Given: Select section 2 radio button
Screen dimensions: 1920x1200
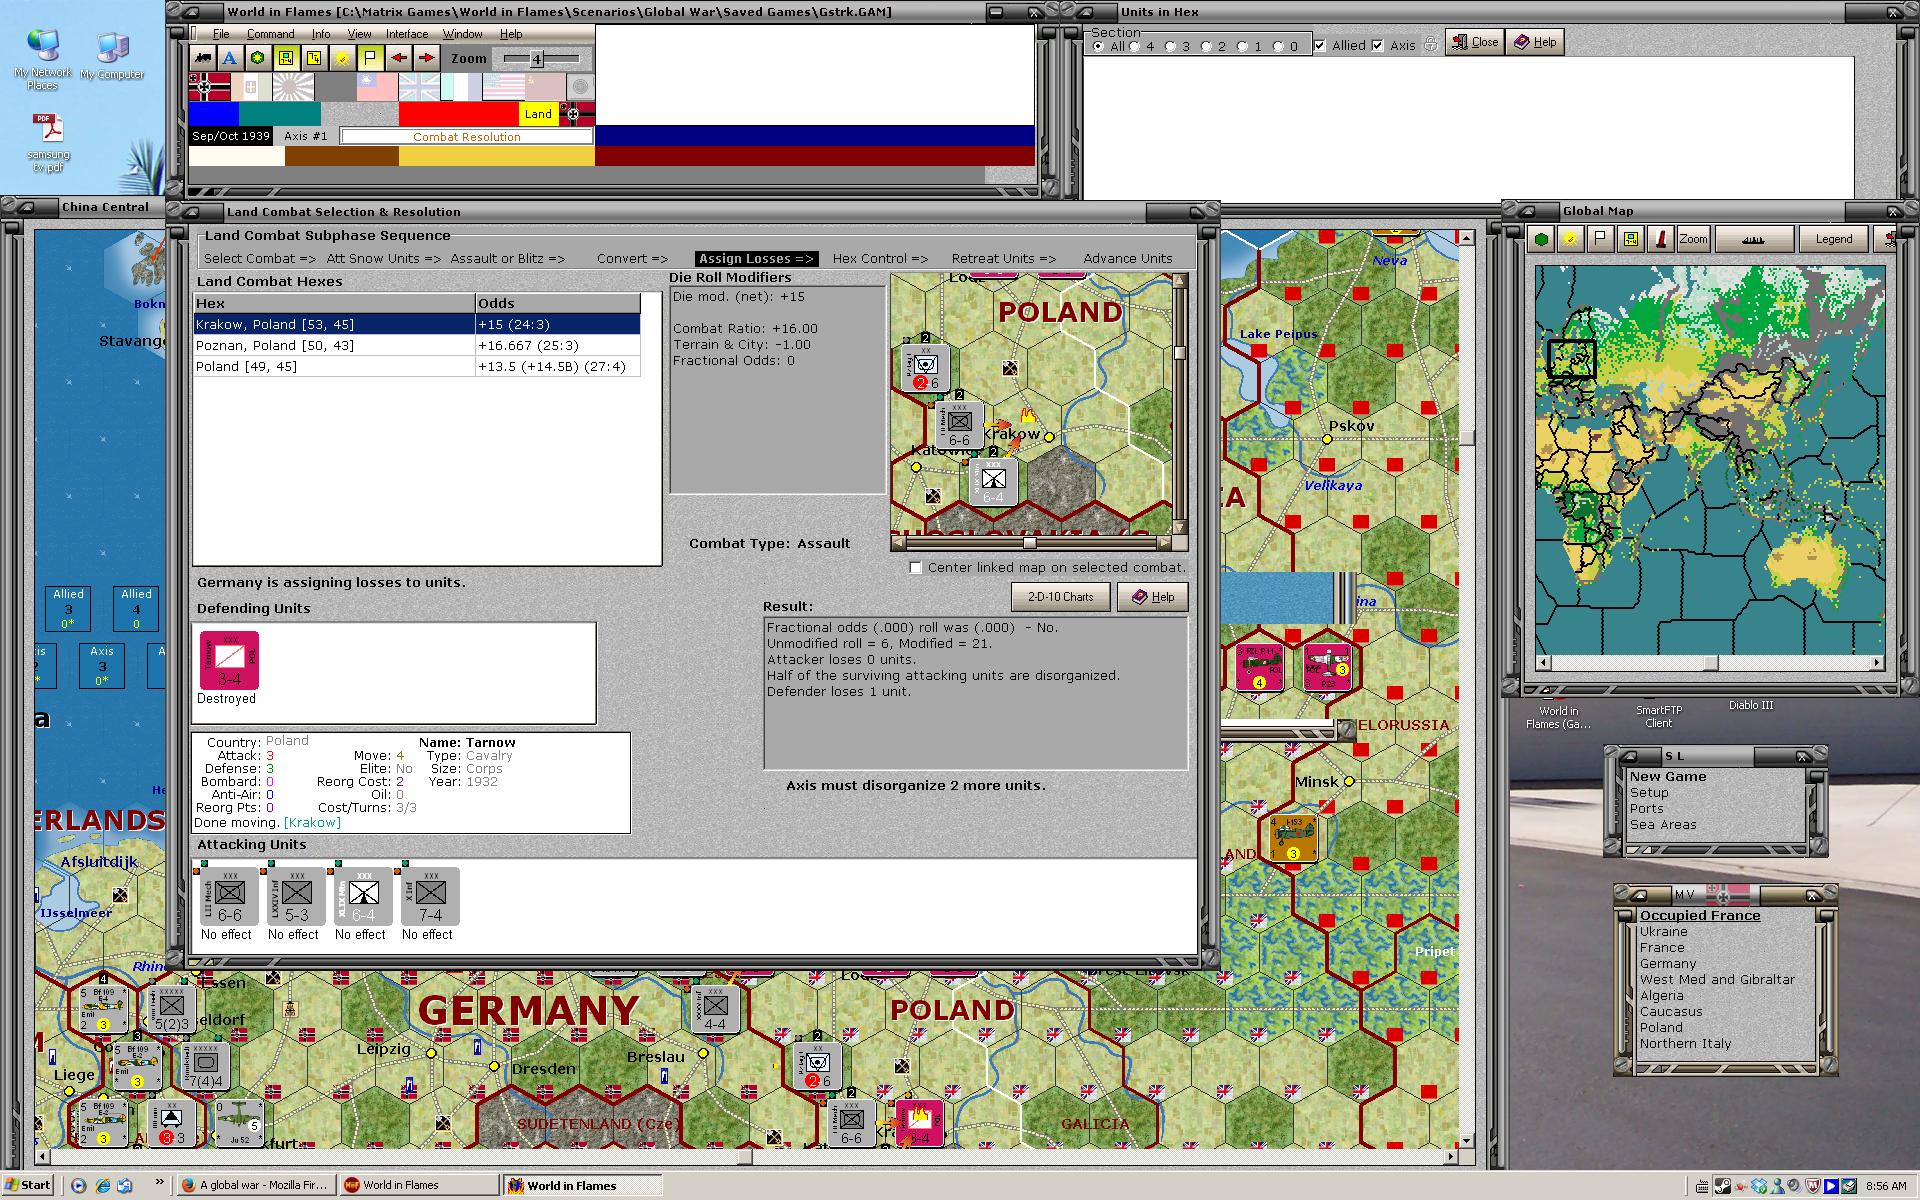Looking at the screenshot, I should pyautogui.click(x=1206, y=46).
